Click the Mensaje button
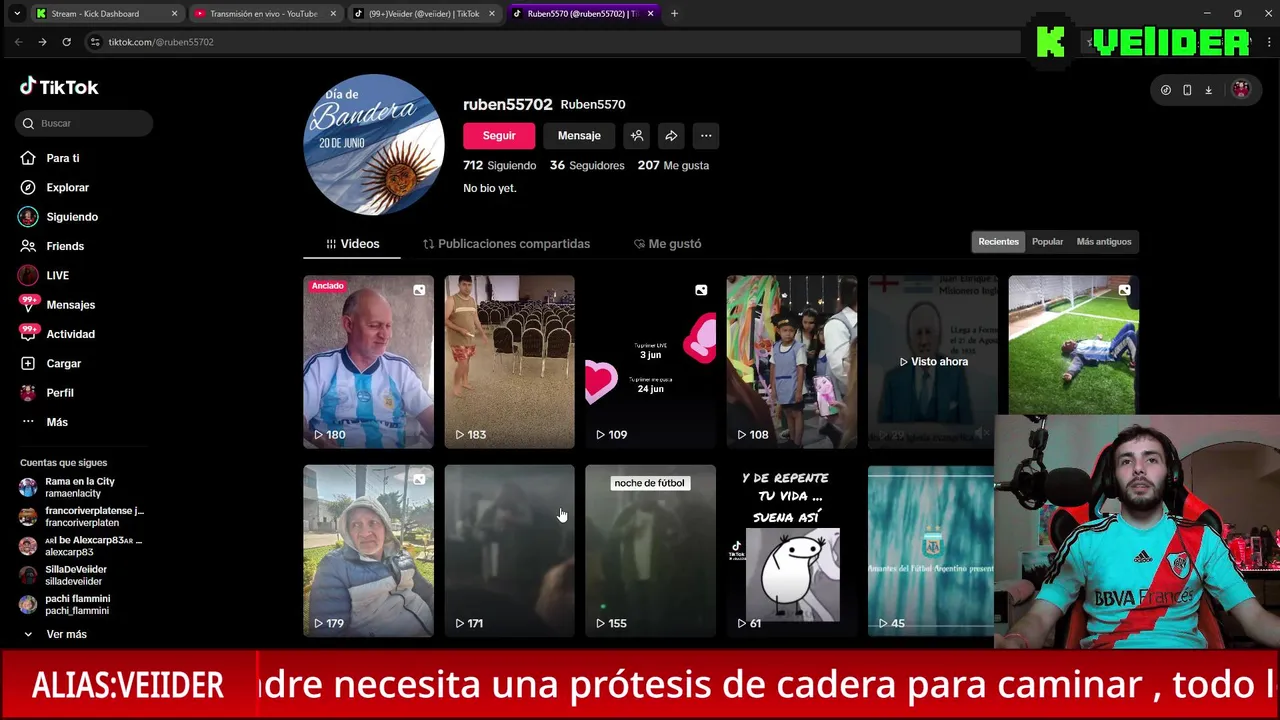 coord(579,136)
